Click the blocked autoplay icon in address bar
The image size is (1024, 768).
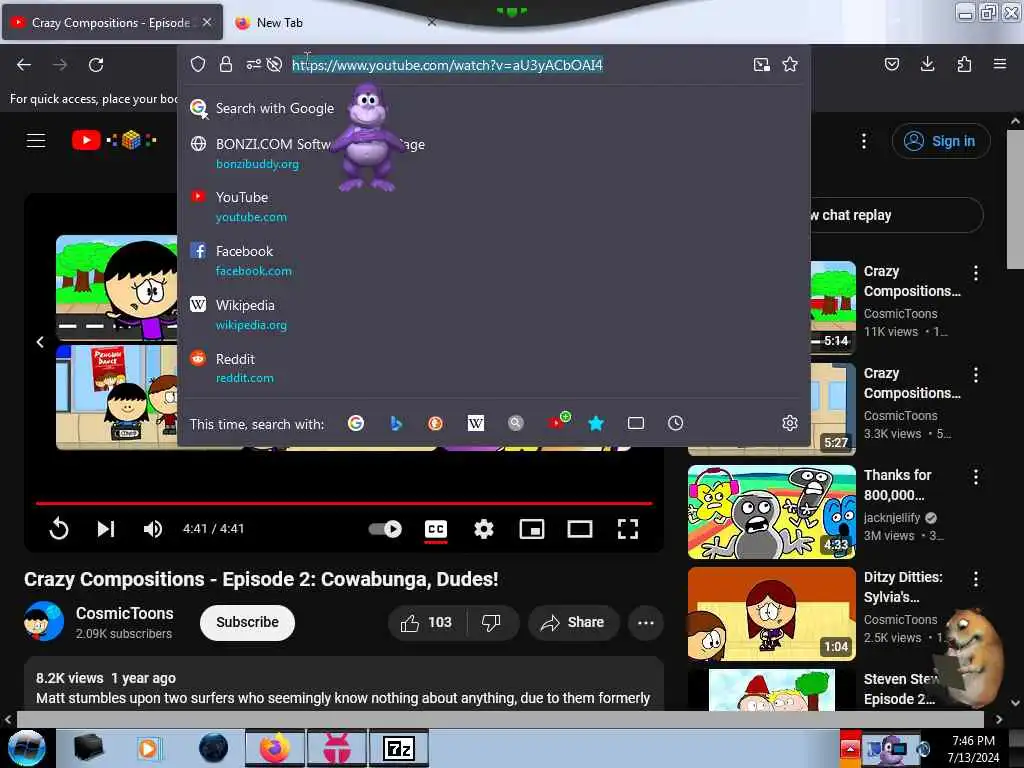pos(274,64)
